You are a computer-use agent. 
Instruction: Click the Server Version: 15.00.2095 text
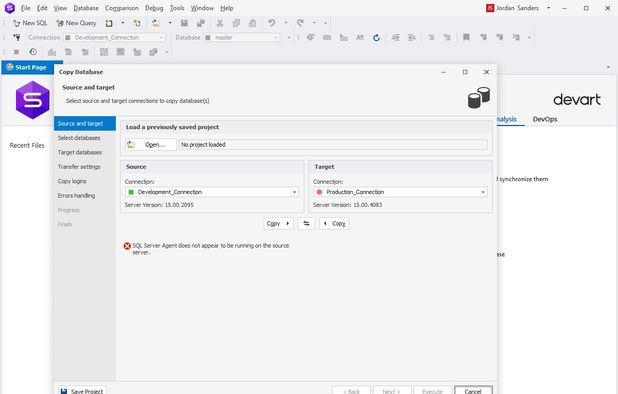[x=159, y=205]
